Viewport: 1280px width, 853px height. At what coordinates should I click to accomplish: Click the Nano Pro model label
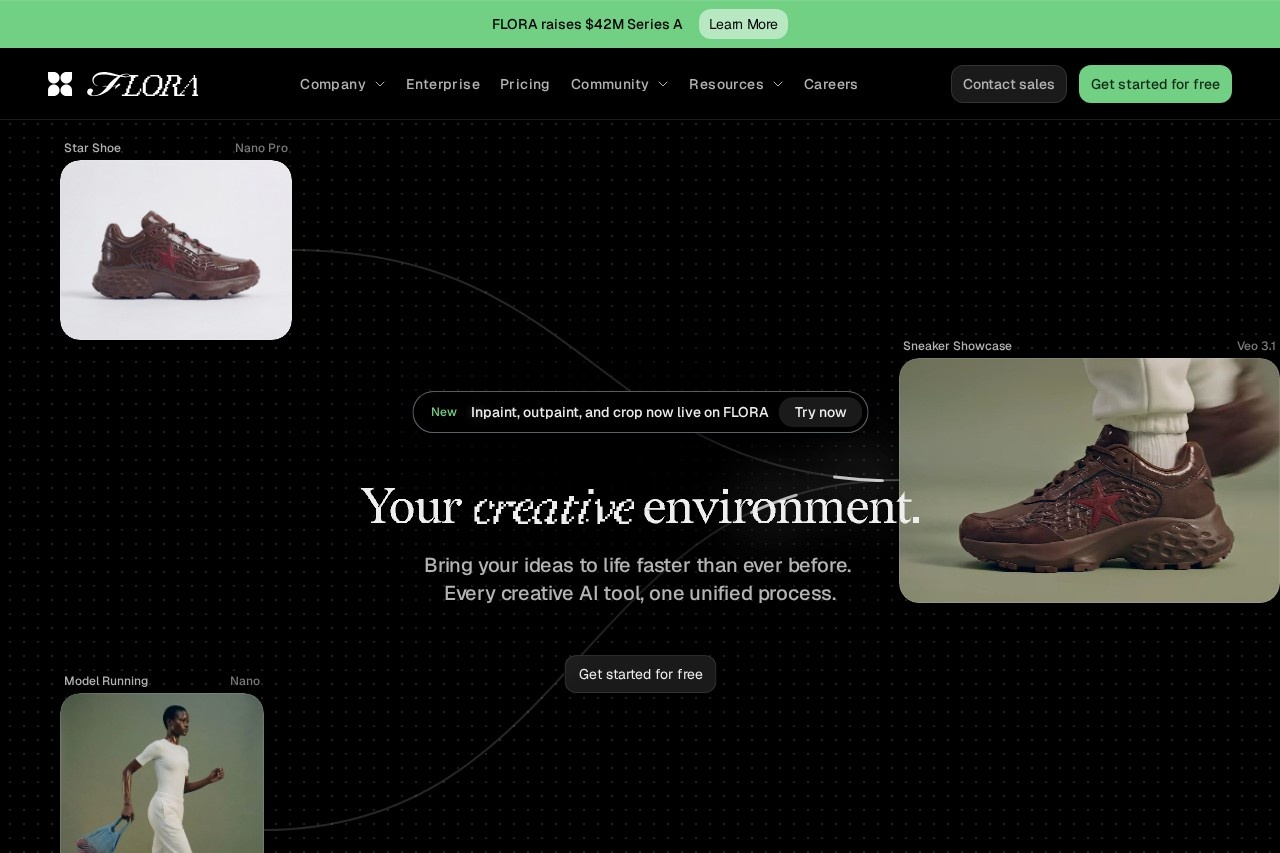click(x=261, y=148)
